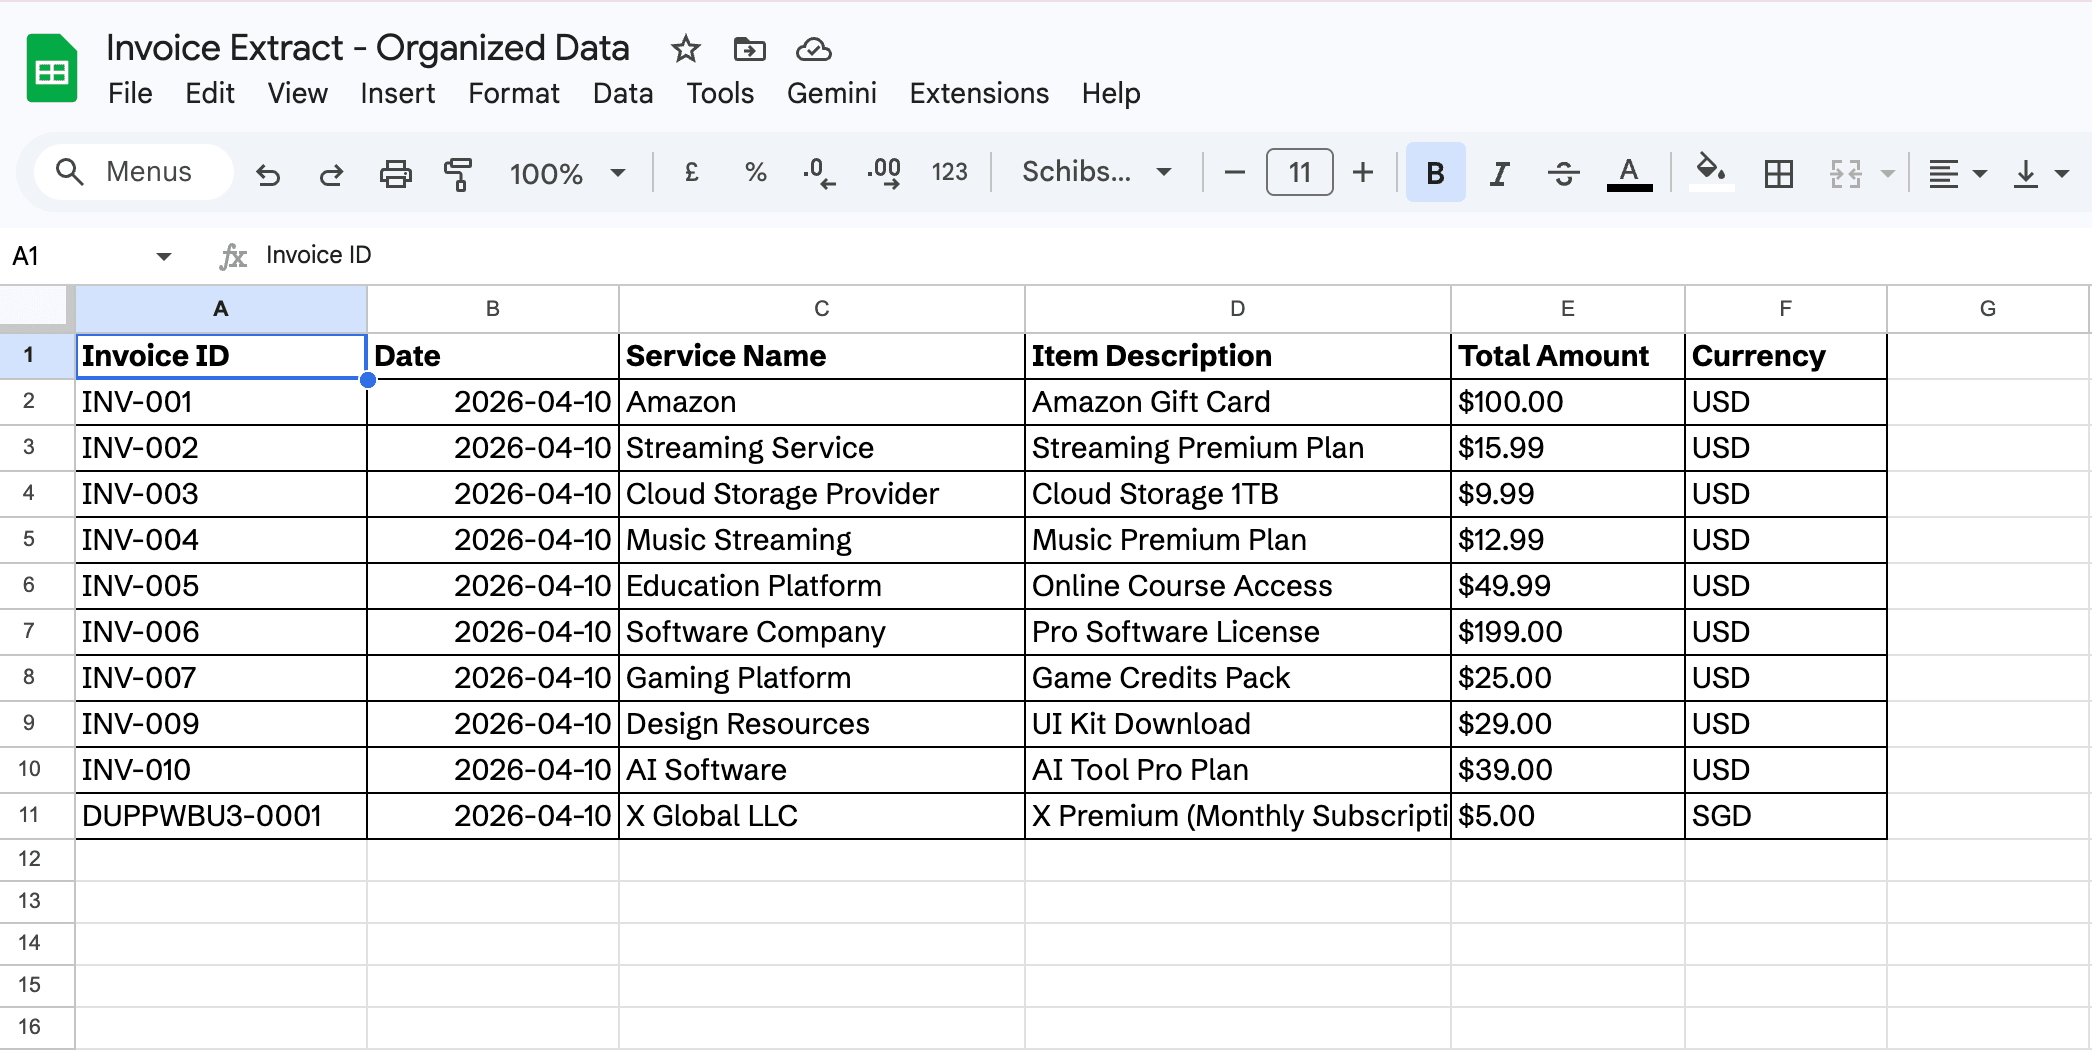Image resolution: width=2092 pixels, height=1050 pixels.
Task: Select the AI Tool Pro Plan cell
Action: coord(1237,770)
